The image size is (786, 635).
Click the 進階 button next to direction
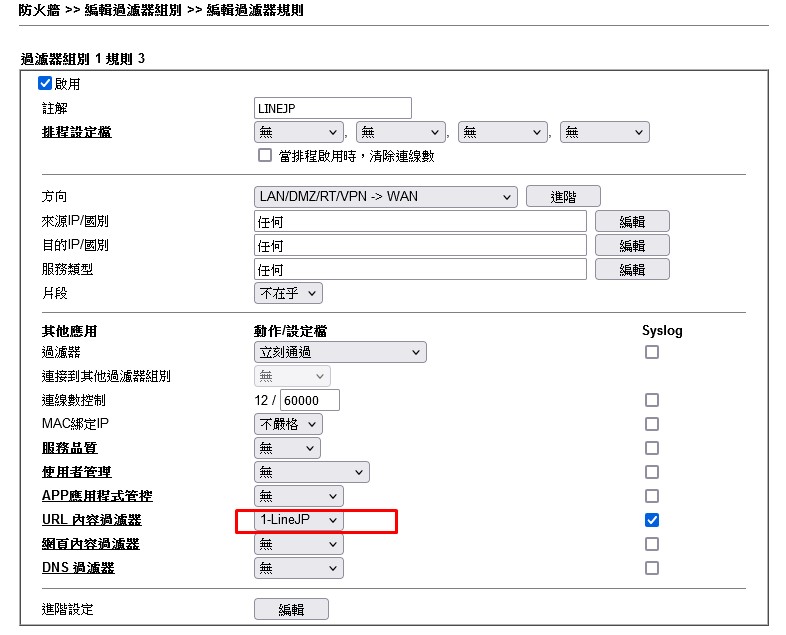[x=563, y=197]
